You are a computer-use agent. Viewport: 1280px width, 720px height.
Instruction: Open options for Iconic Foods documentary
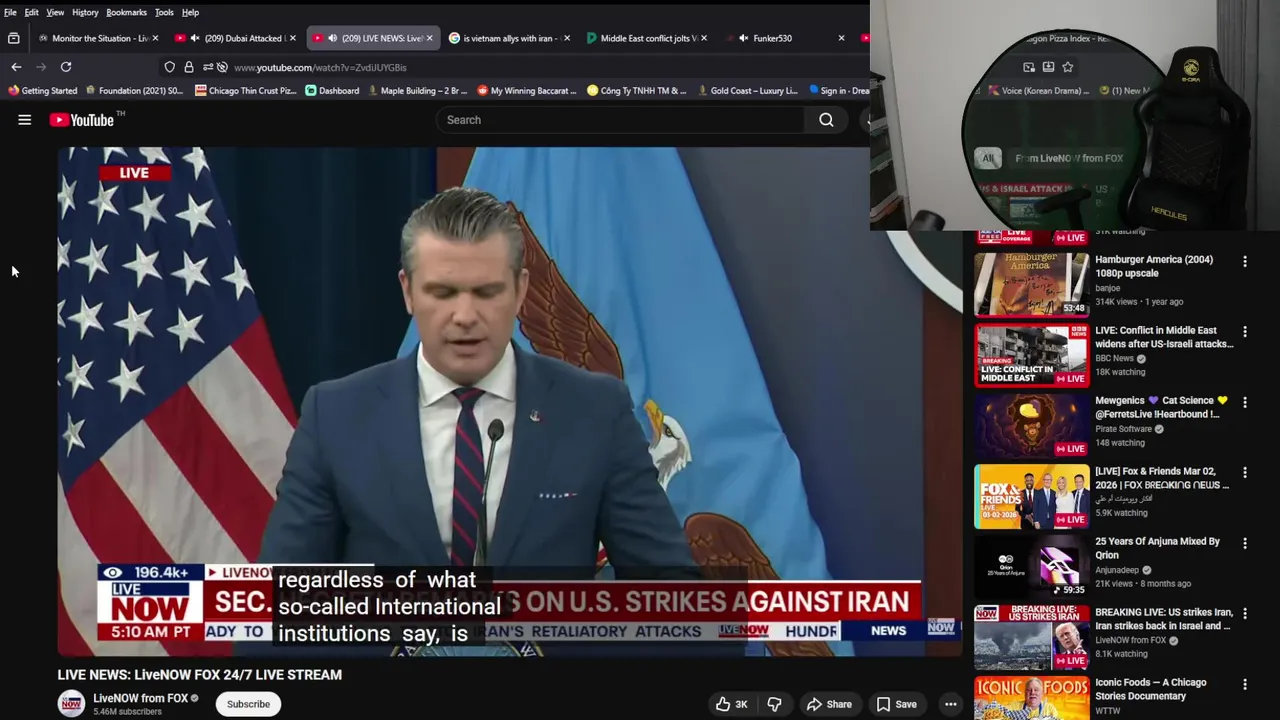coord(1245,685)
